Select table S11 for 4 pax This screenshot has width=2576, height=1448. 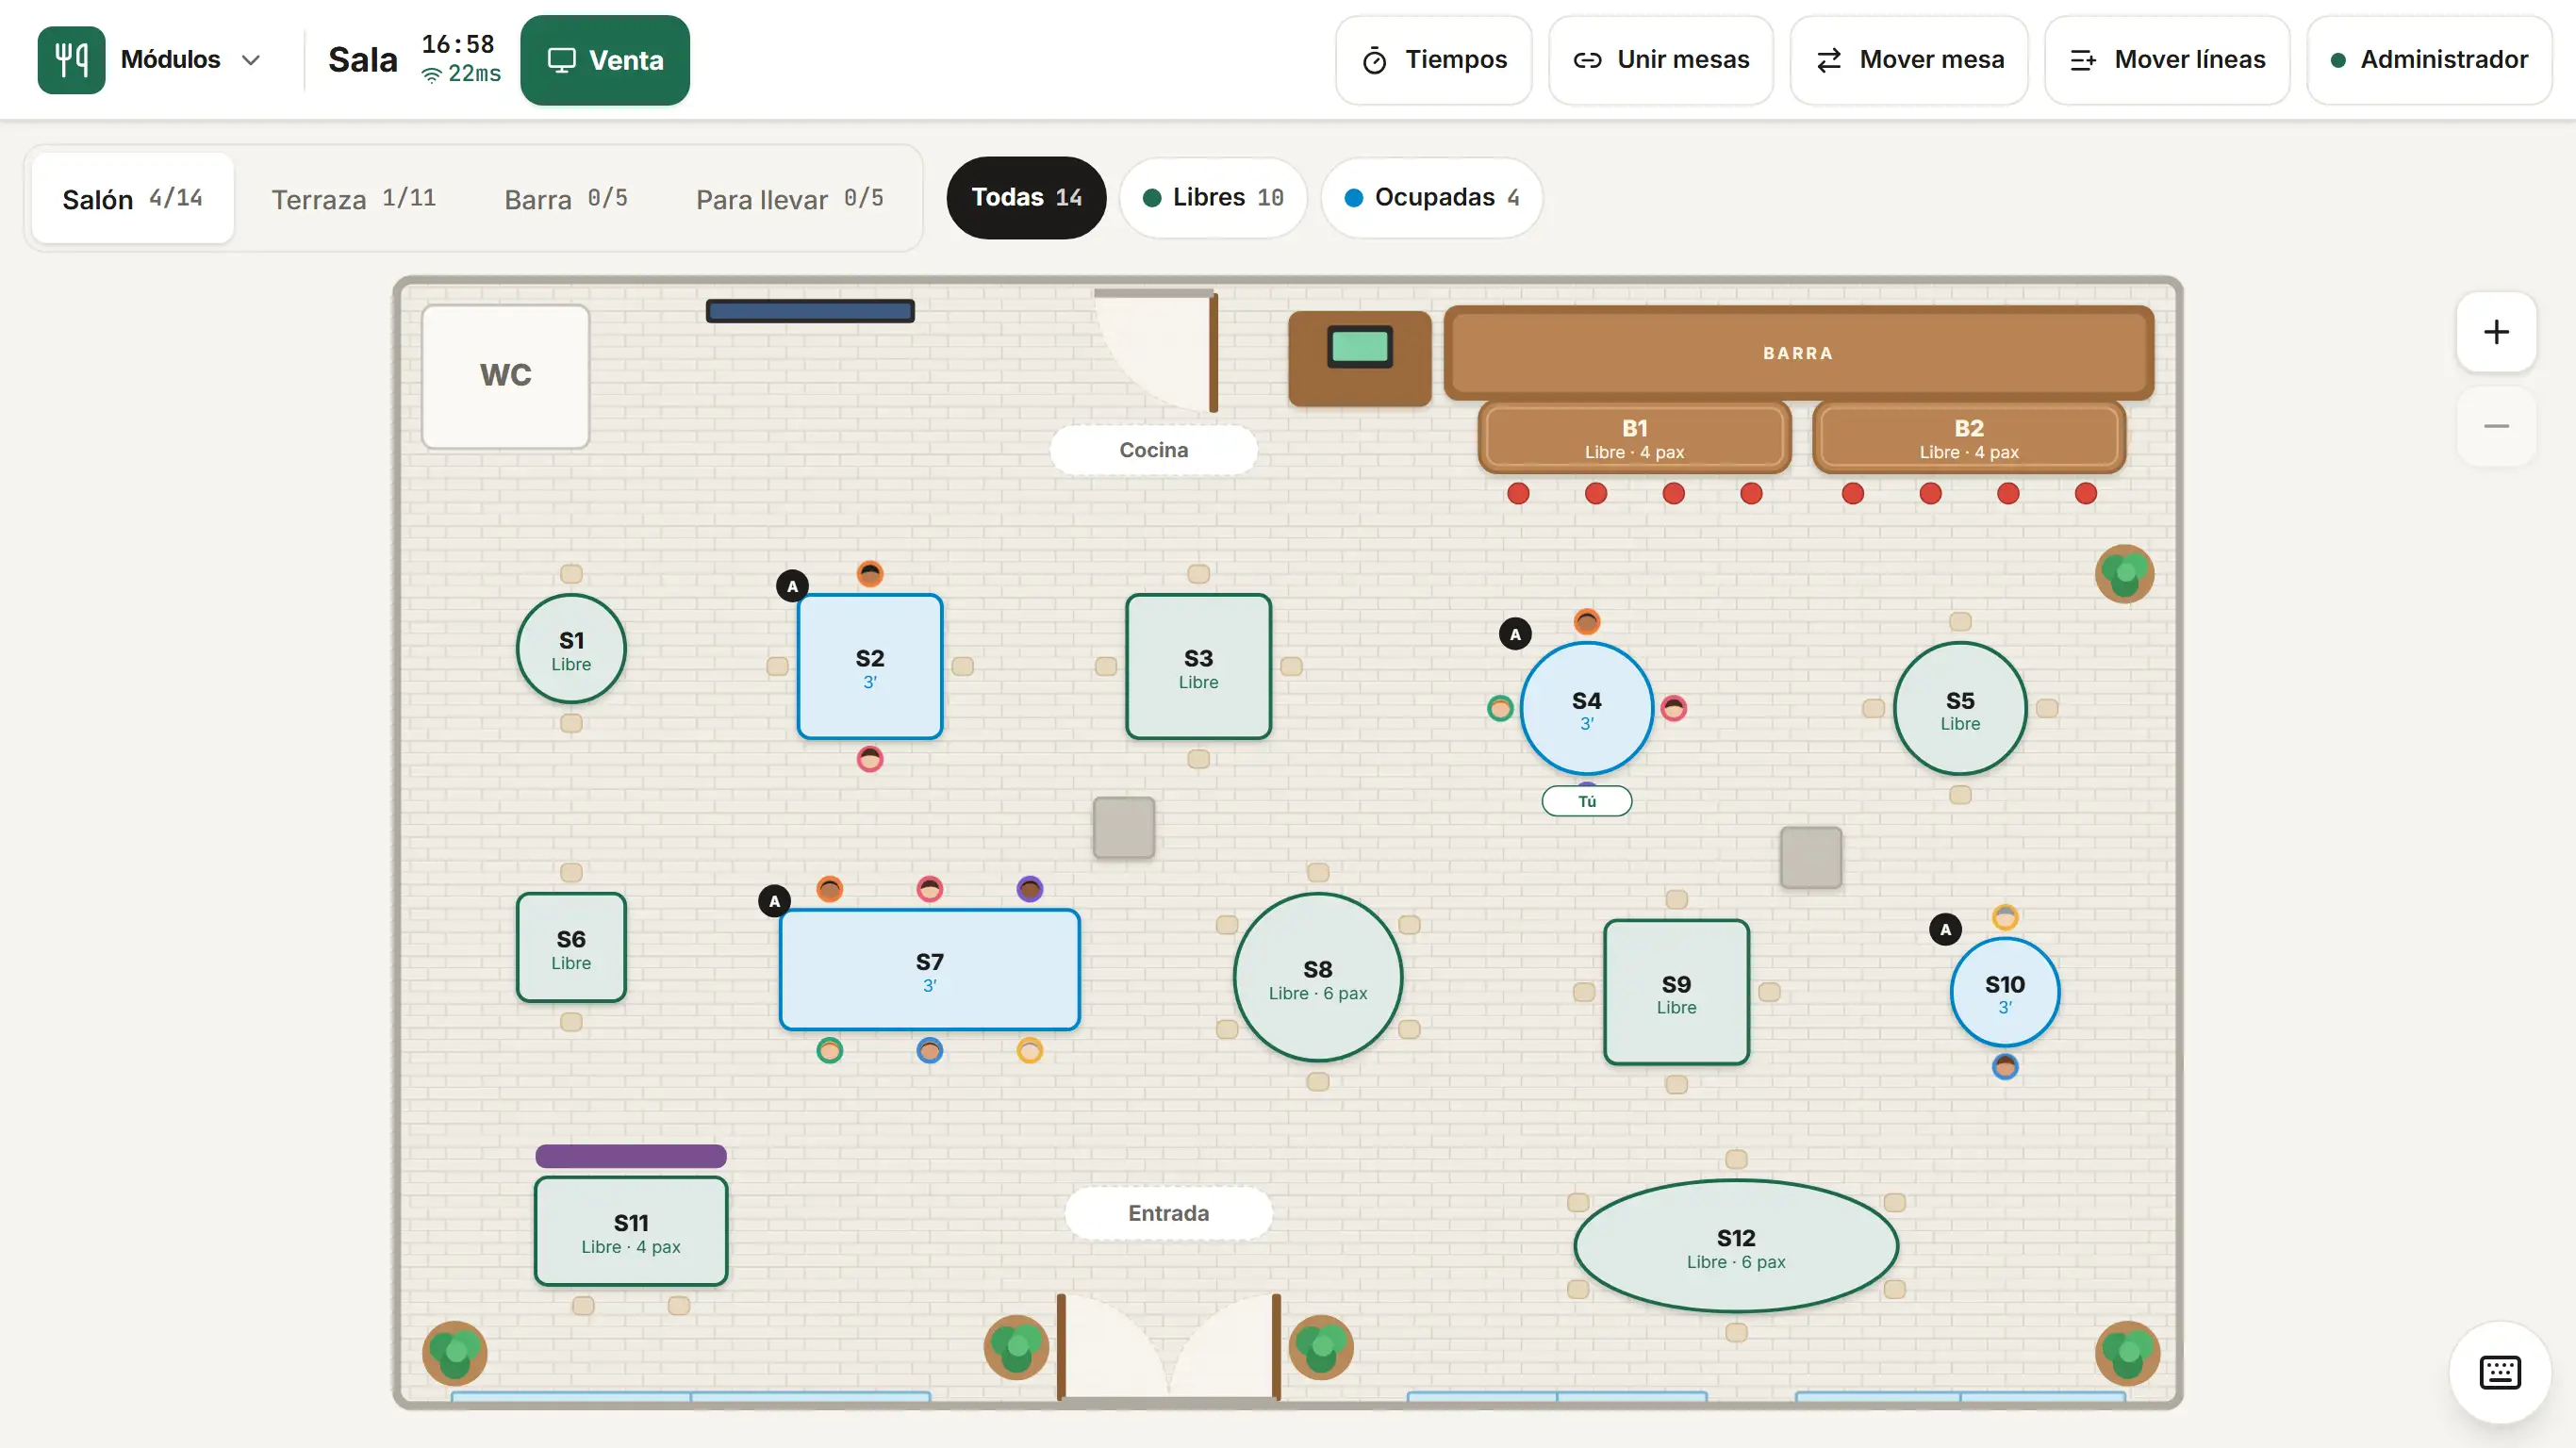[631, 1232]
